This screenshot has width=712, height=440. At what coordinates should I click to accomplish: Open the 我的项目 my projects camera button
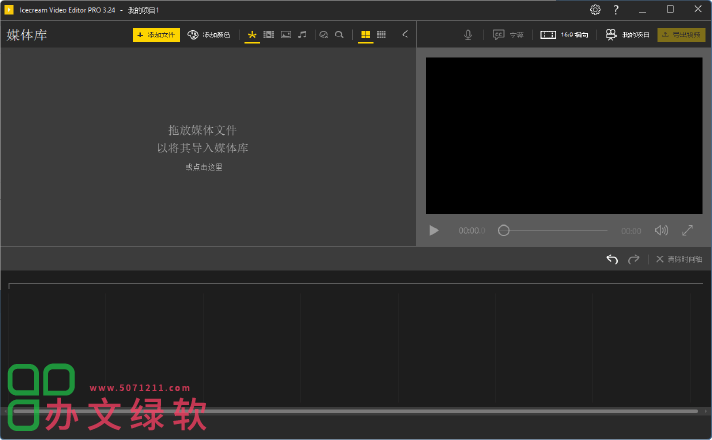click(627, 35)
